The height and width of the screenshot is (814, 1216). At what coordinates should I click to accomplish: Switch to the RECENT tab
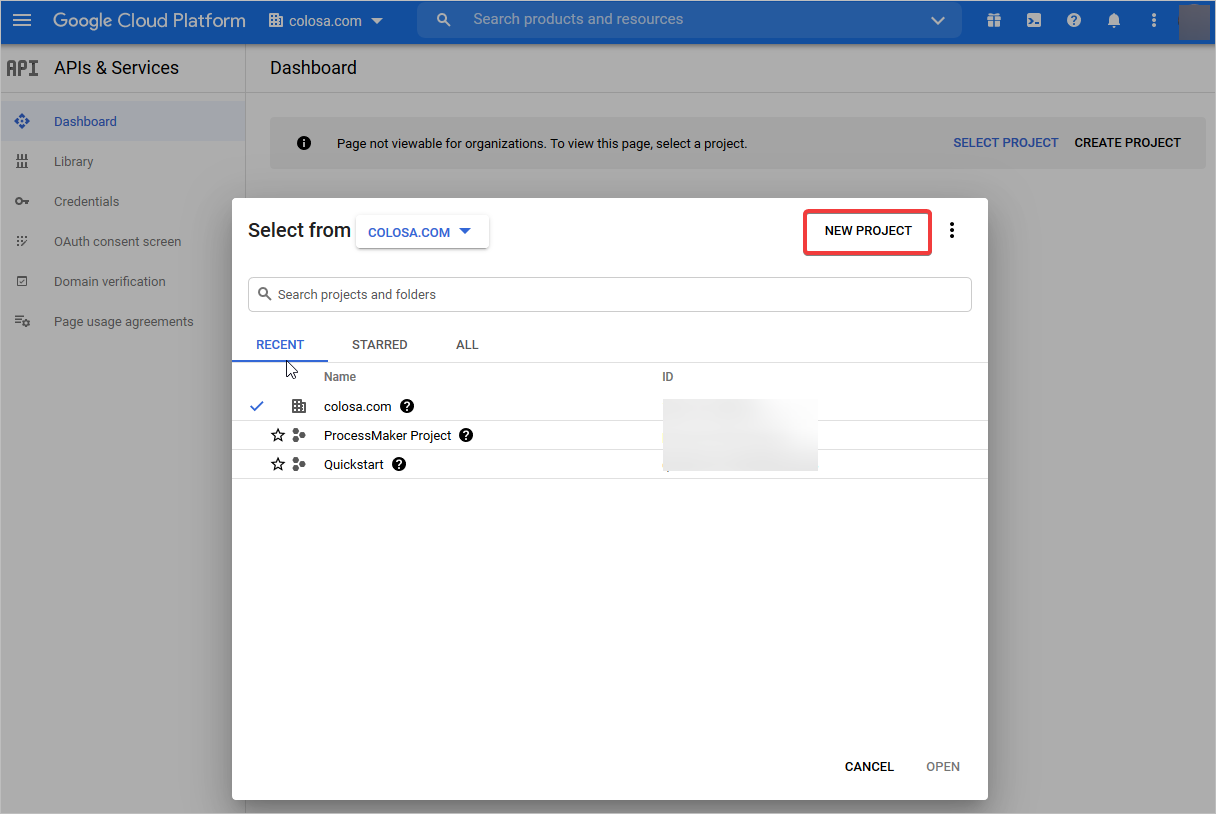tap(280, 345)
